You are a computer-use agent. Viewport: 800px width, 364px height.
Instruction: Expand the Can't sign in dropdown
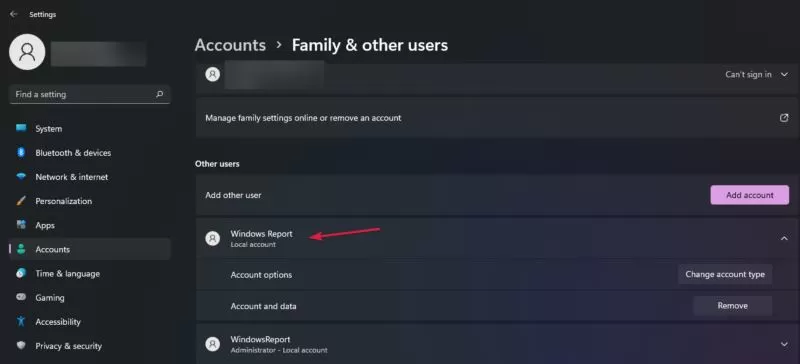784,75
